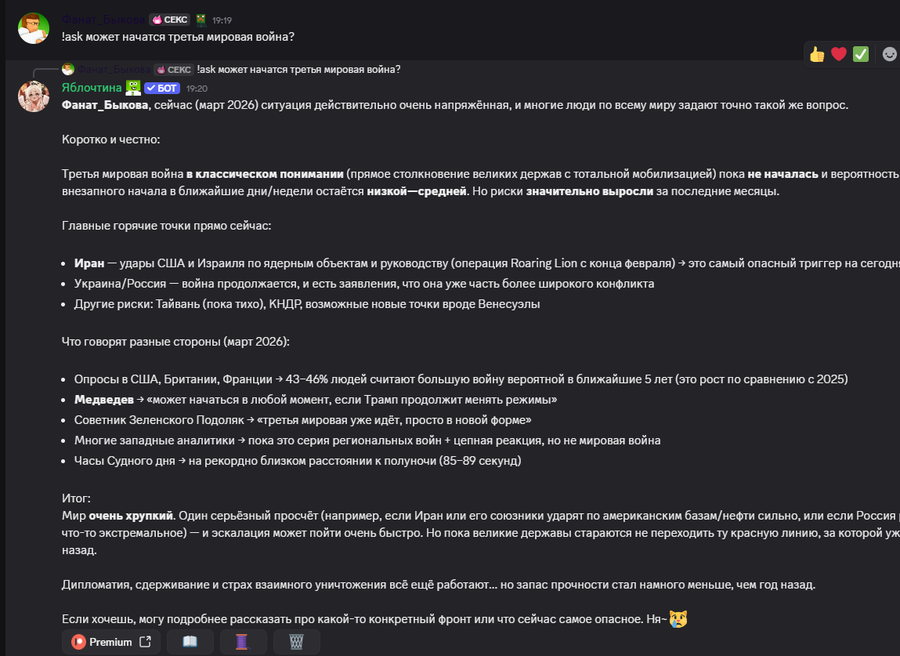
Task: Open the Яблочтина bot avatar
Action: [34, 96]
